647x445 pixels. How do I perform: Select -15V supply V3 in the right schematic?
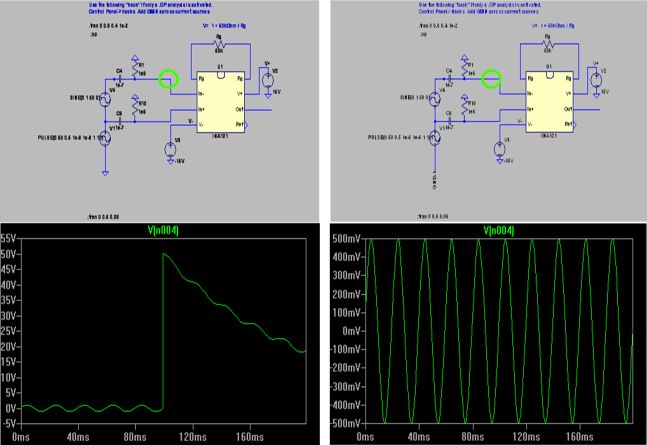click(x=499, y=149)
